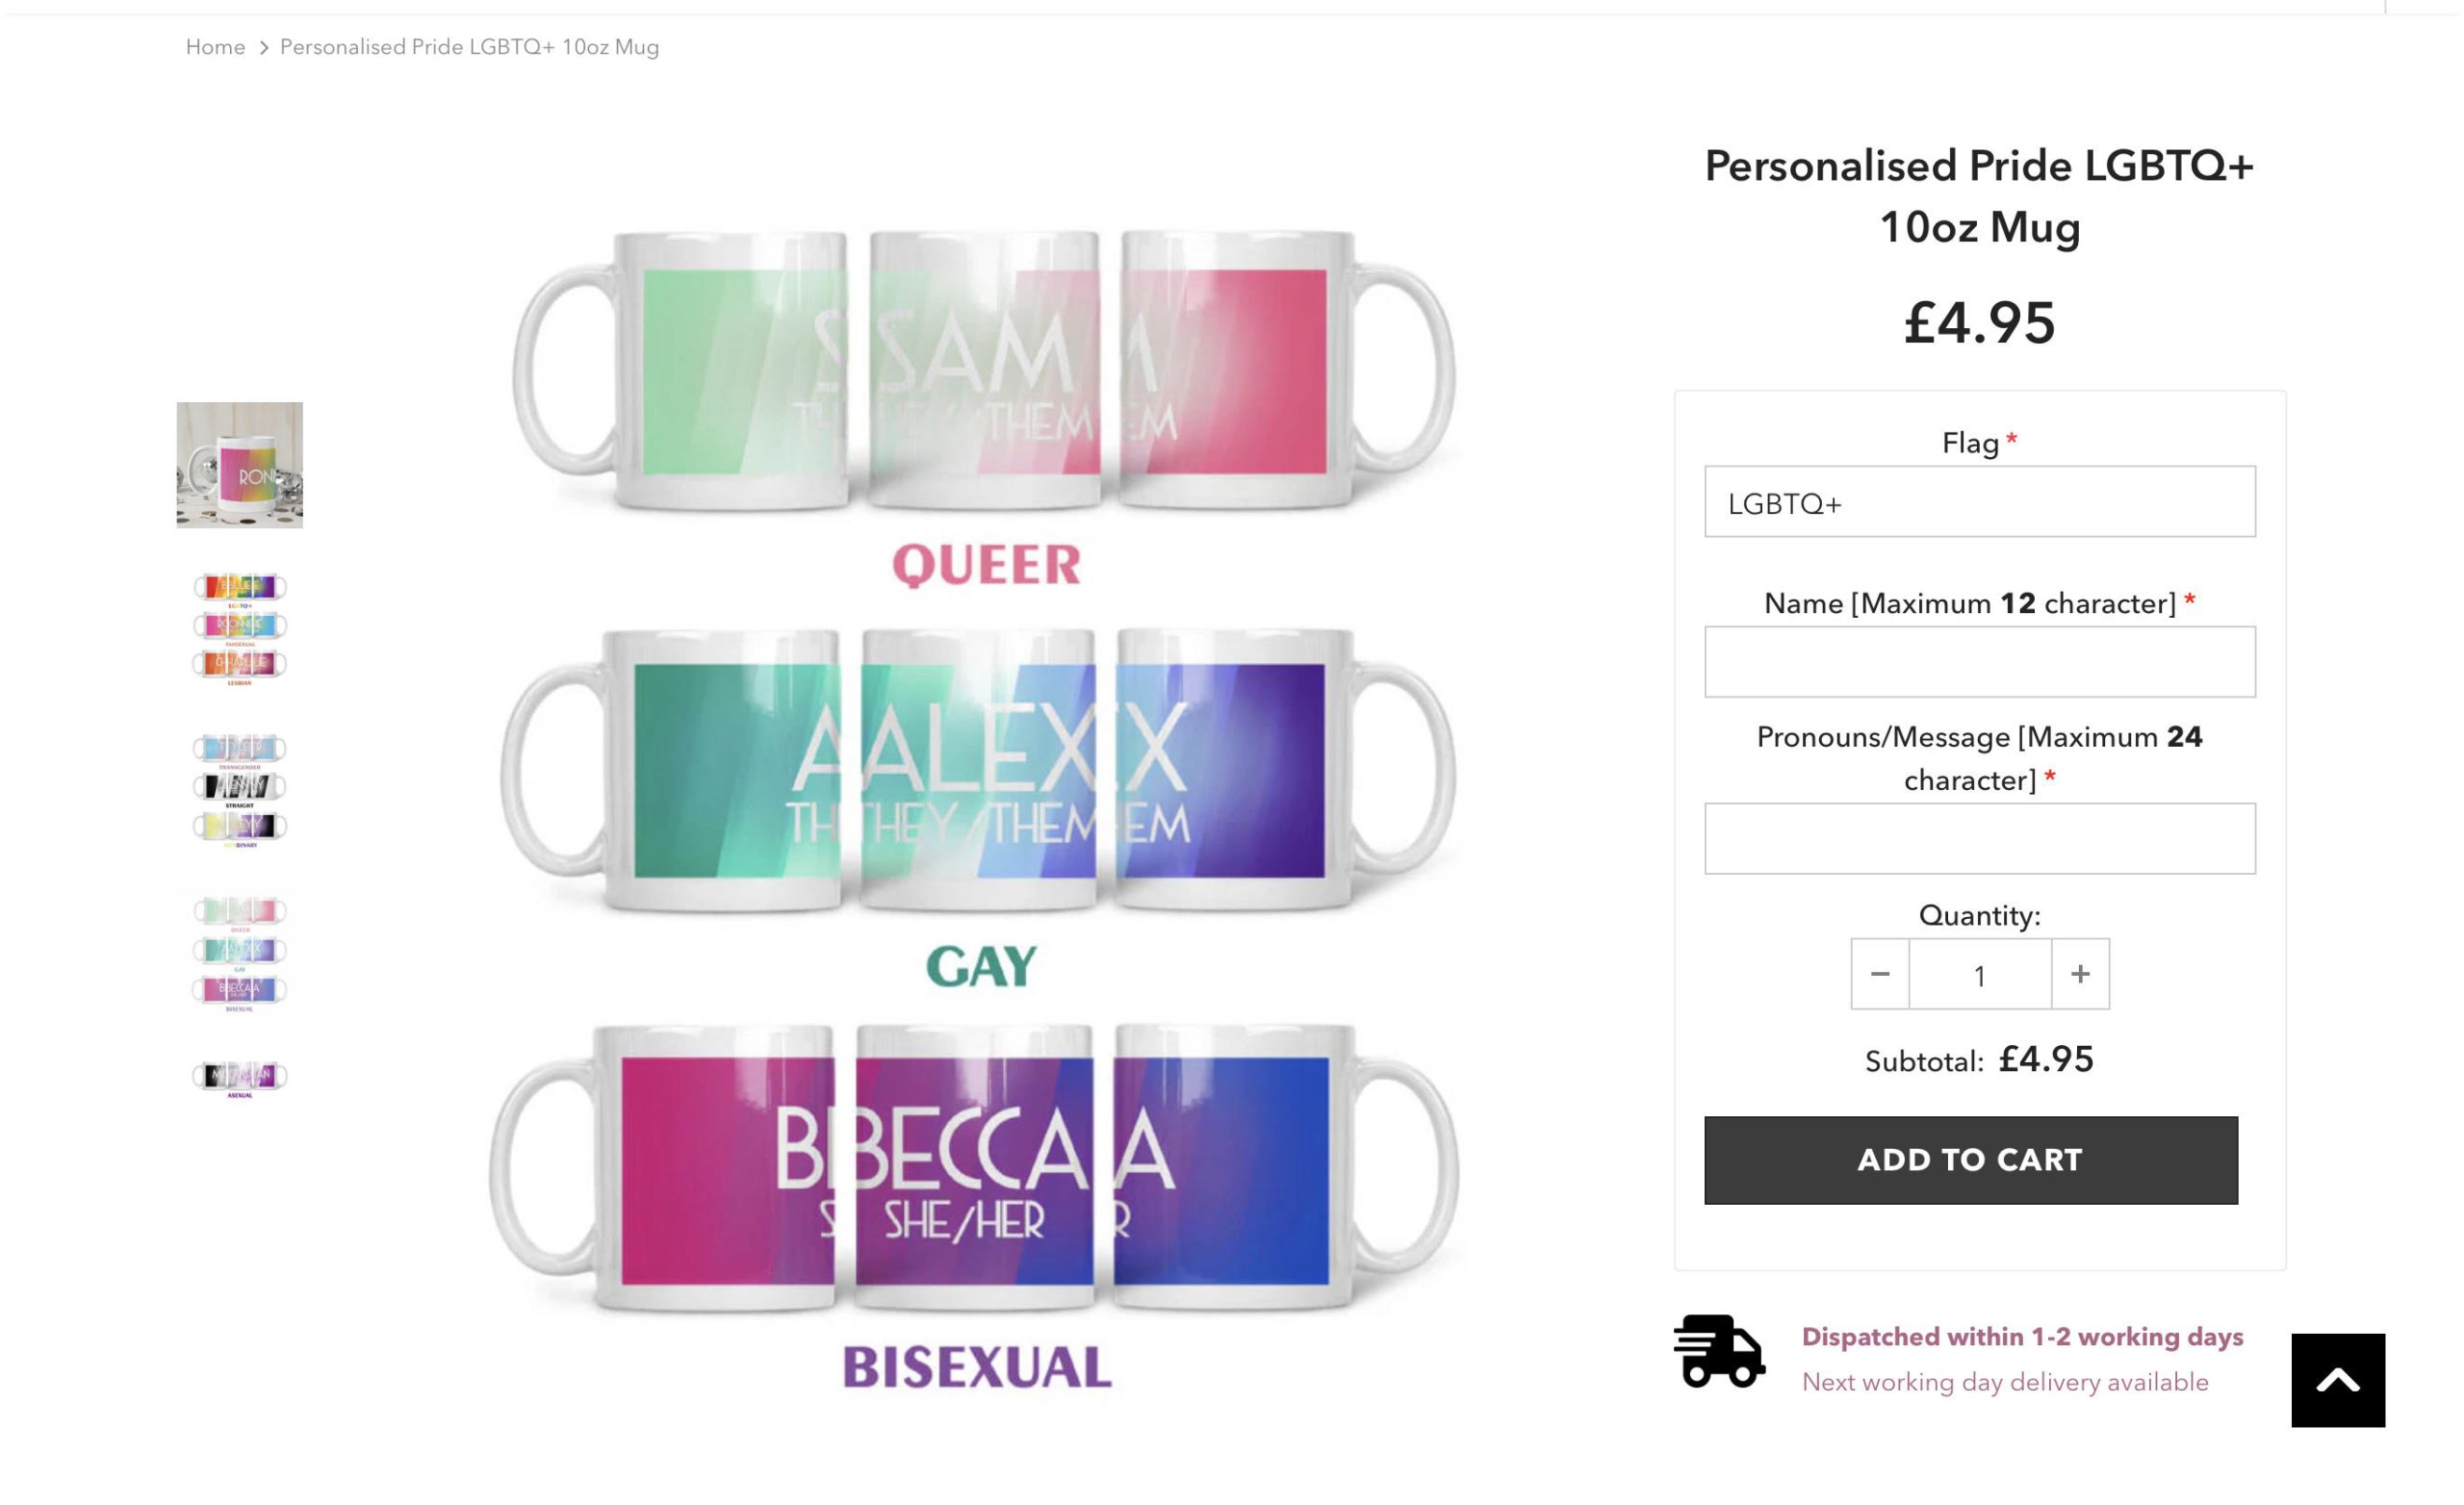Image resolution: width=2464 pixels, height=1505 pixels.
Task: Focus the Pronouns/Message text field
Action: [1979, 839]
